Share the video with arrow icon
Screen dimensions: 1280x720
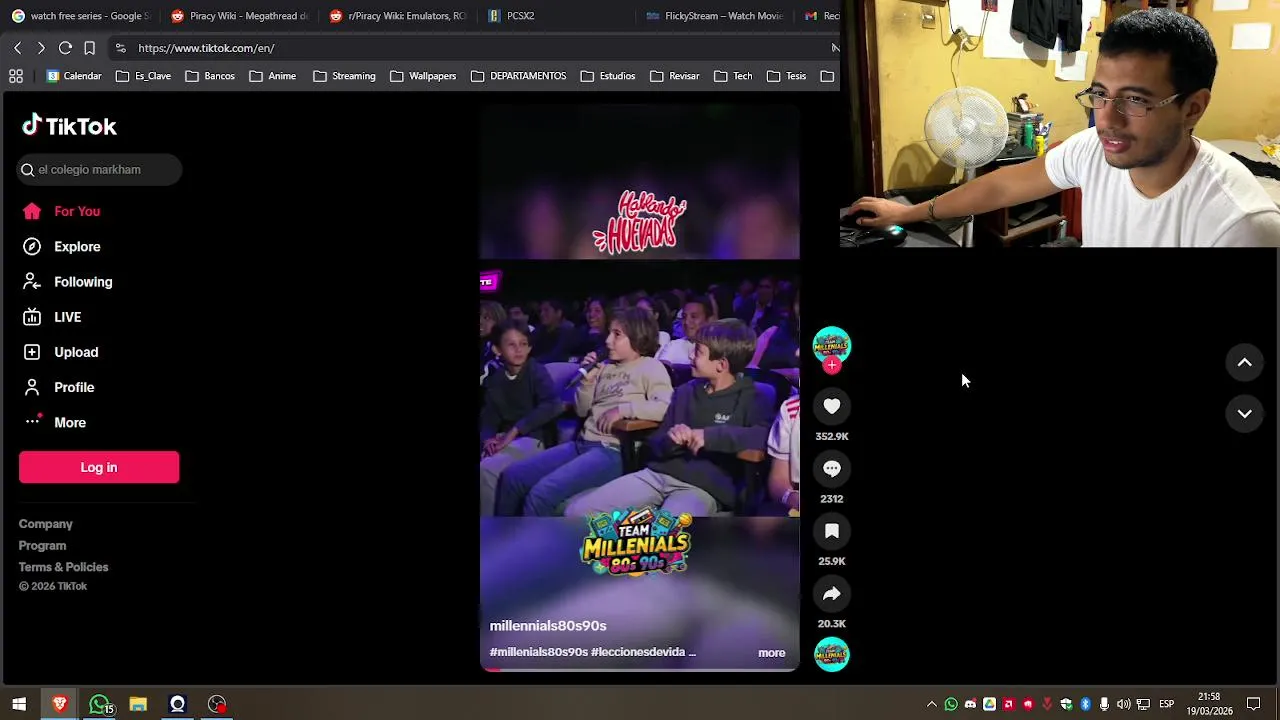(832, 594)
